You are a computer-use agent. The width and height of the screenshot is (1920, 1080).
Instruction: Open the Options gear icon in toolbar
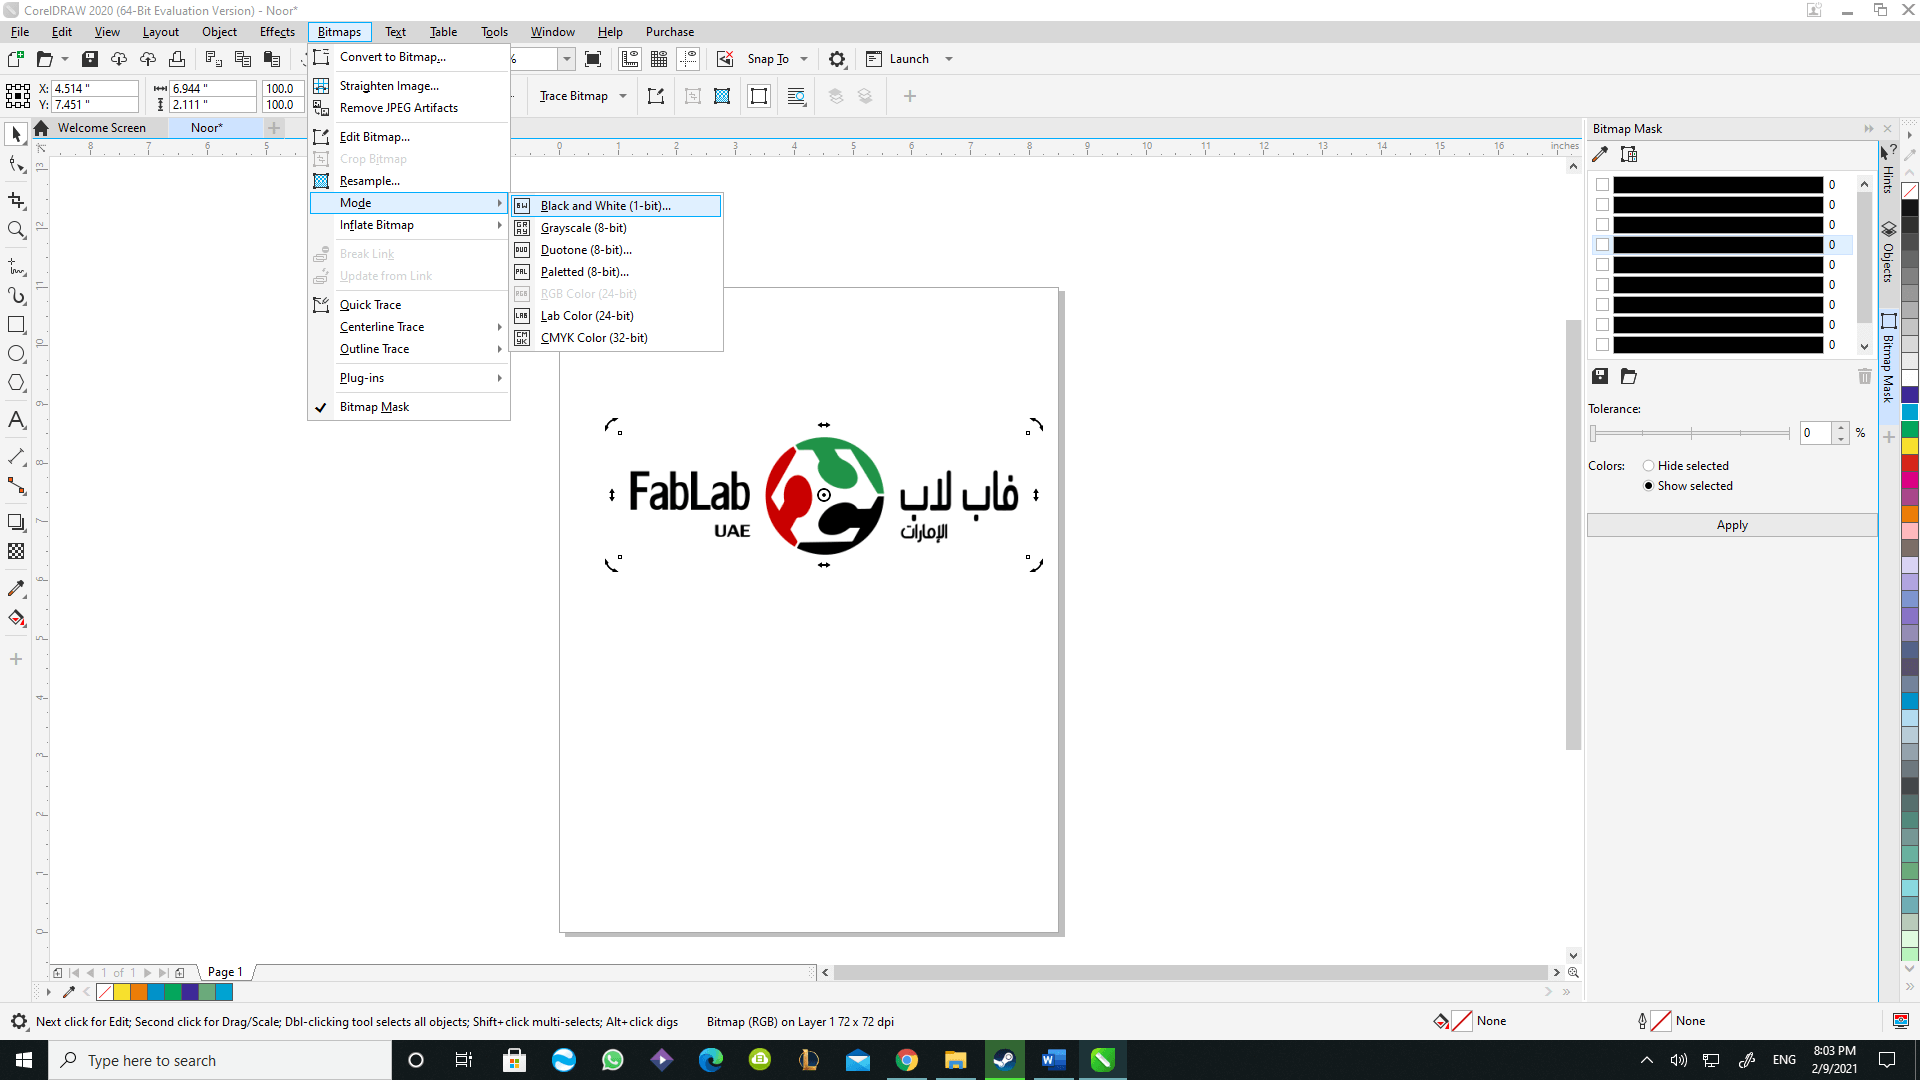pyautogui.click(x=838, y=59)
